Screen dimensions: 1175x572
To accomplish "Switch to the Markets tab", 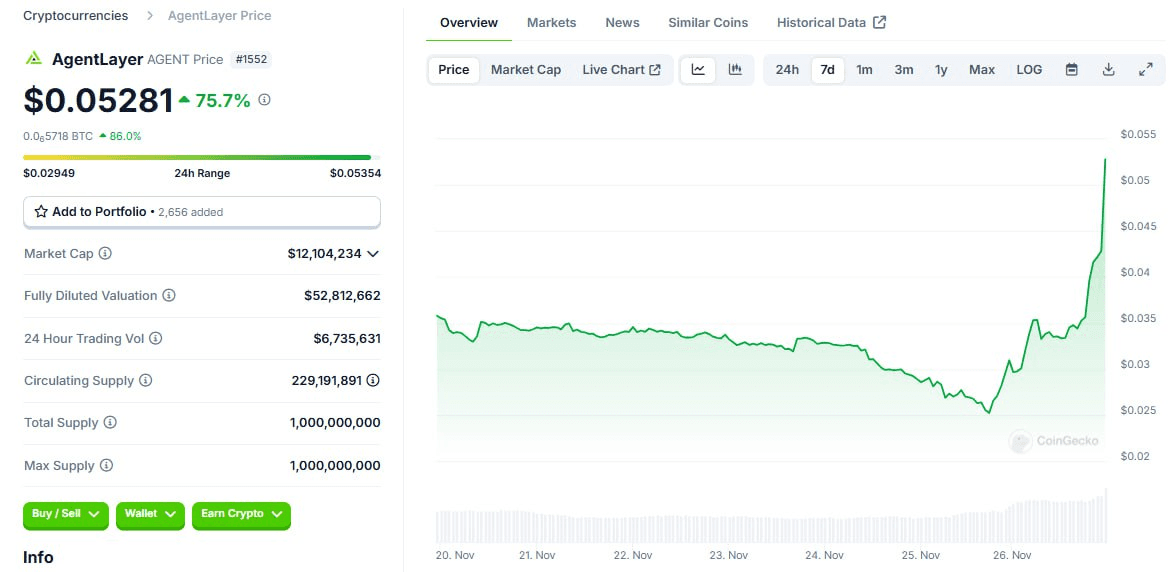I will (552, 22).
